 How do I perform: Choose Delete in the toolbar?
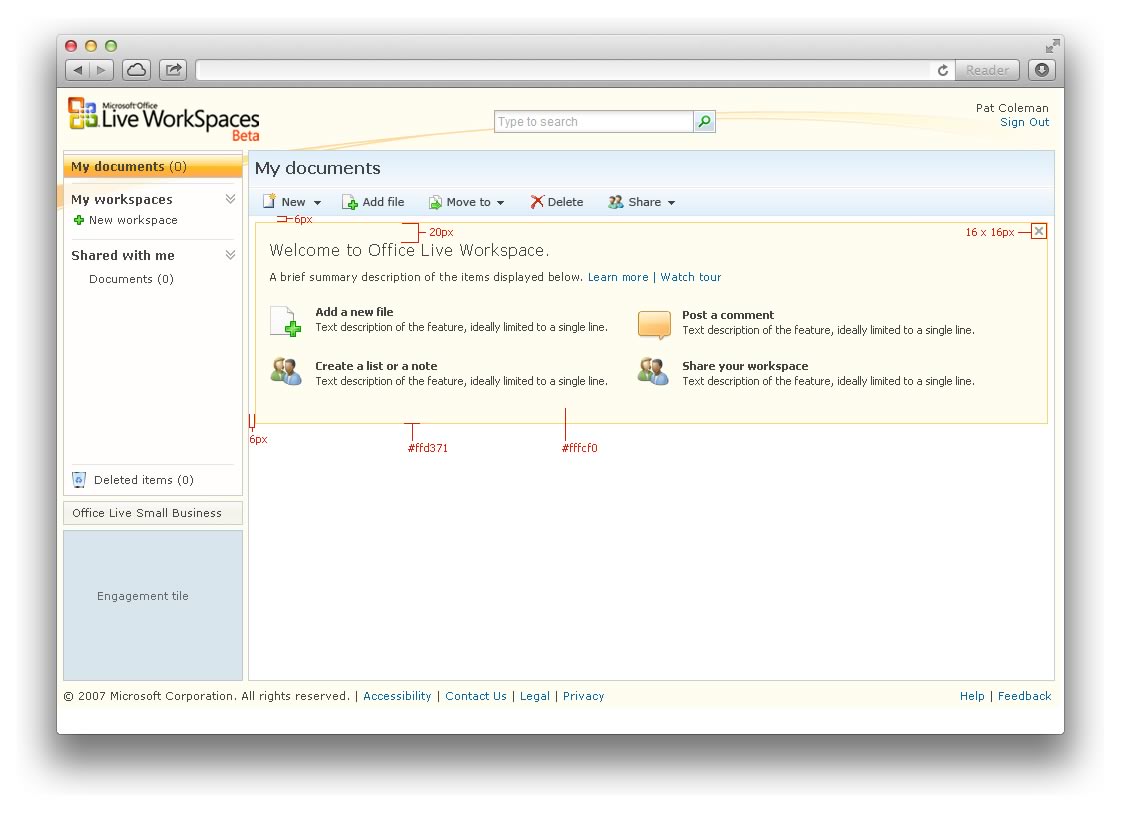coord(566,202)
